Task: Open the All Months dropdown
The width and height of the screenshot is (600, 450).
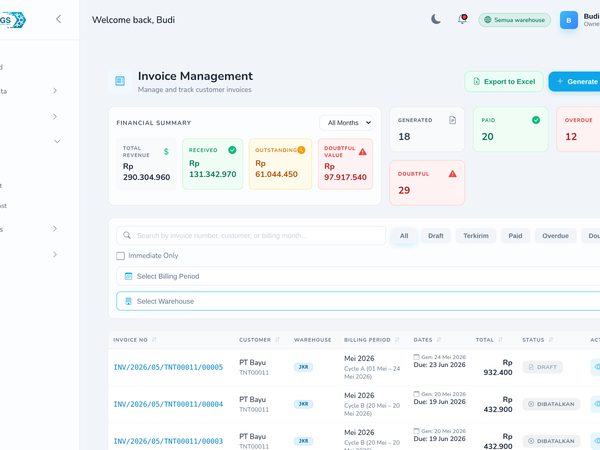Action: (346, 123)
